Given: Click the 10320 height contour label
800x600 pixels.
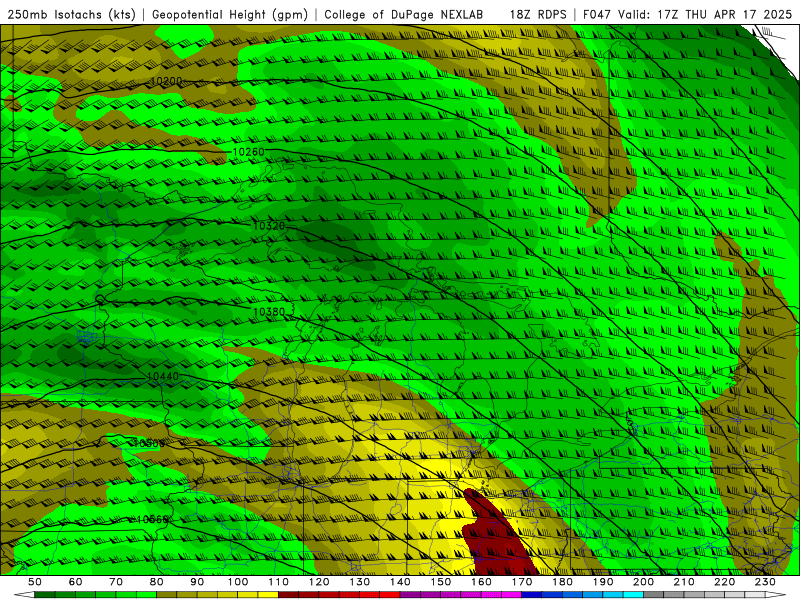Looking at the screenshot, I should coord(269,226).
